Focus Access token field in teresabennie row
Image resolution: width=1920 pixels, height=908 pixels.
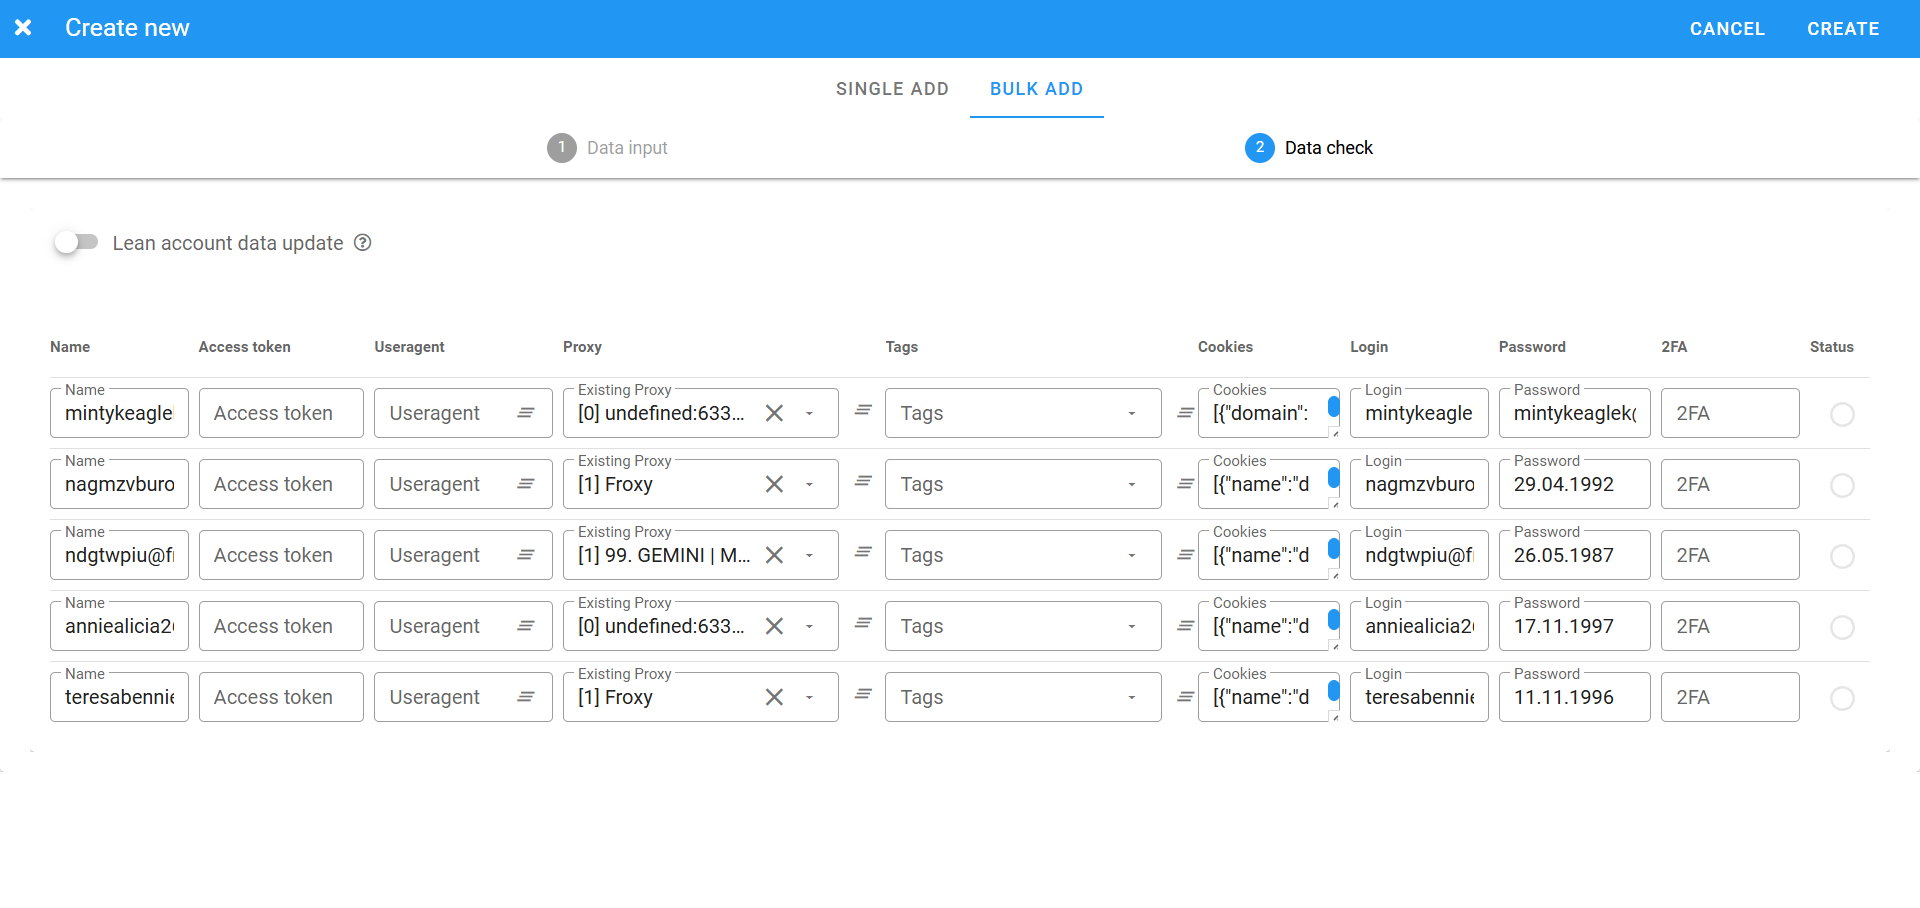coord(281,697)
